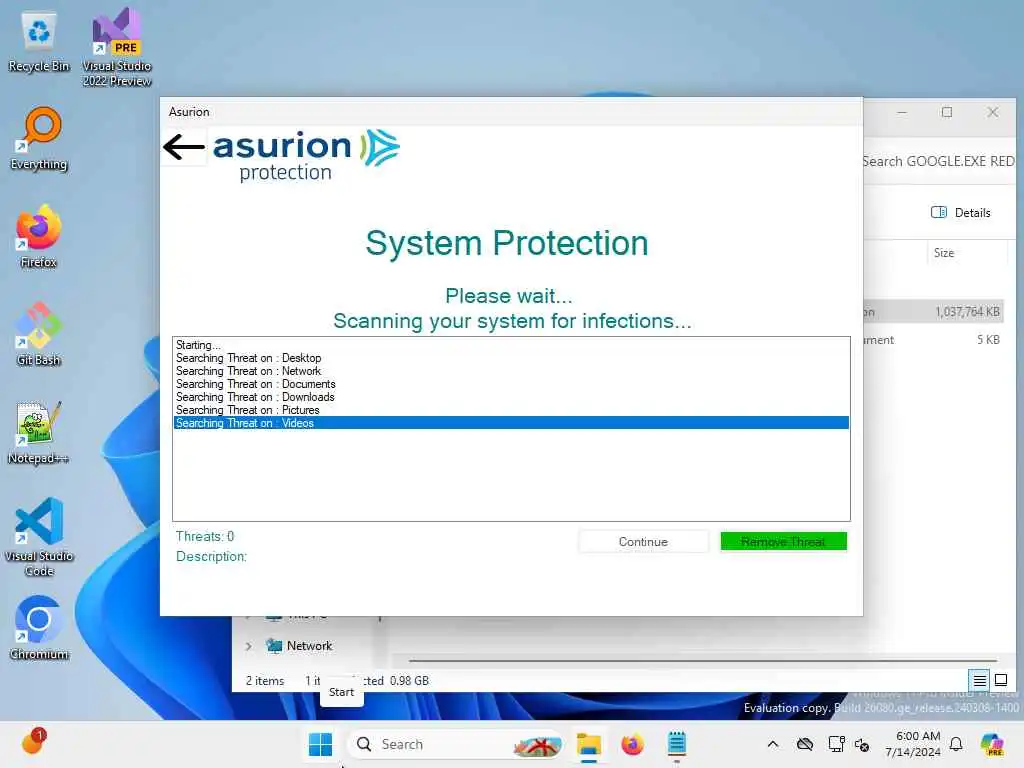1024x768 pixels.
Task: Open the notepad app in the taskbar
Action: pyautogui.click(x=677, y=744)
